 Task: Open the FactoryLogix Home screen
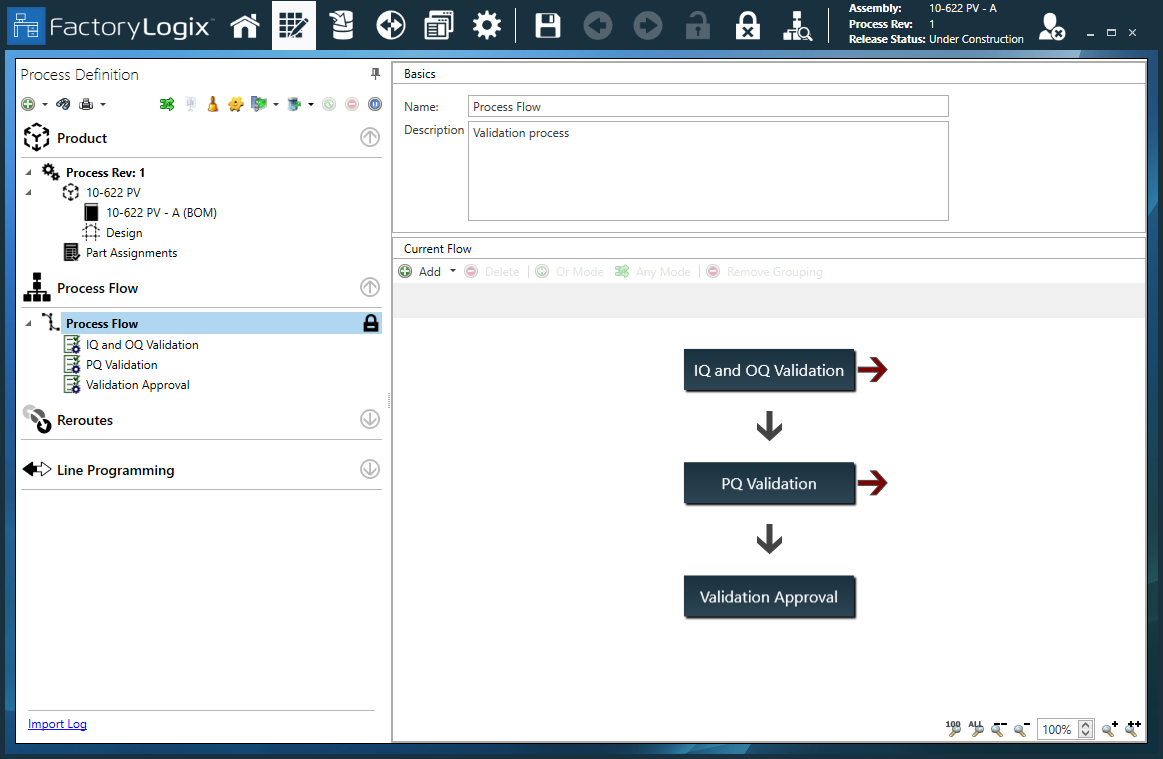245,25
